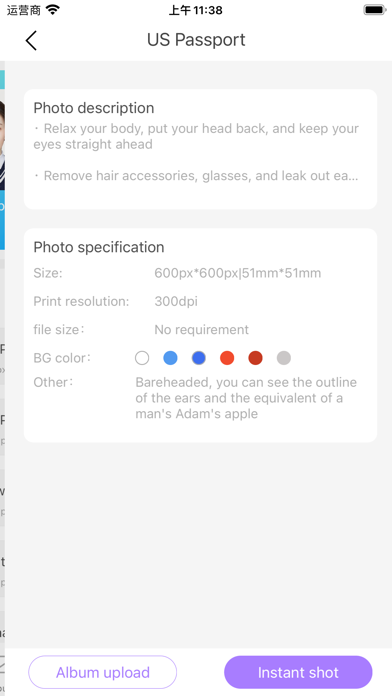Viewport: 392px width, 696px height.
Task: Pick the royal blue background swatch
Action: coord(199,358)
